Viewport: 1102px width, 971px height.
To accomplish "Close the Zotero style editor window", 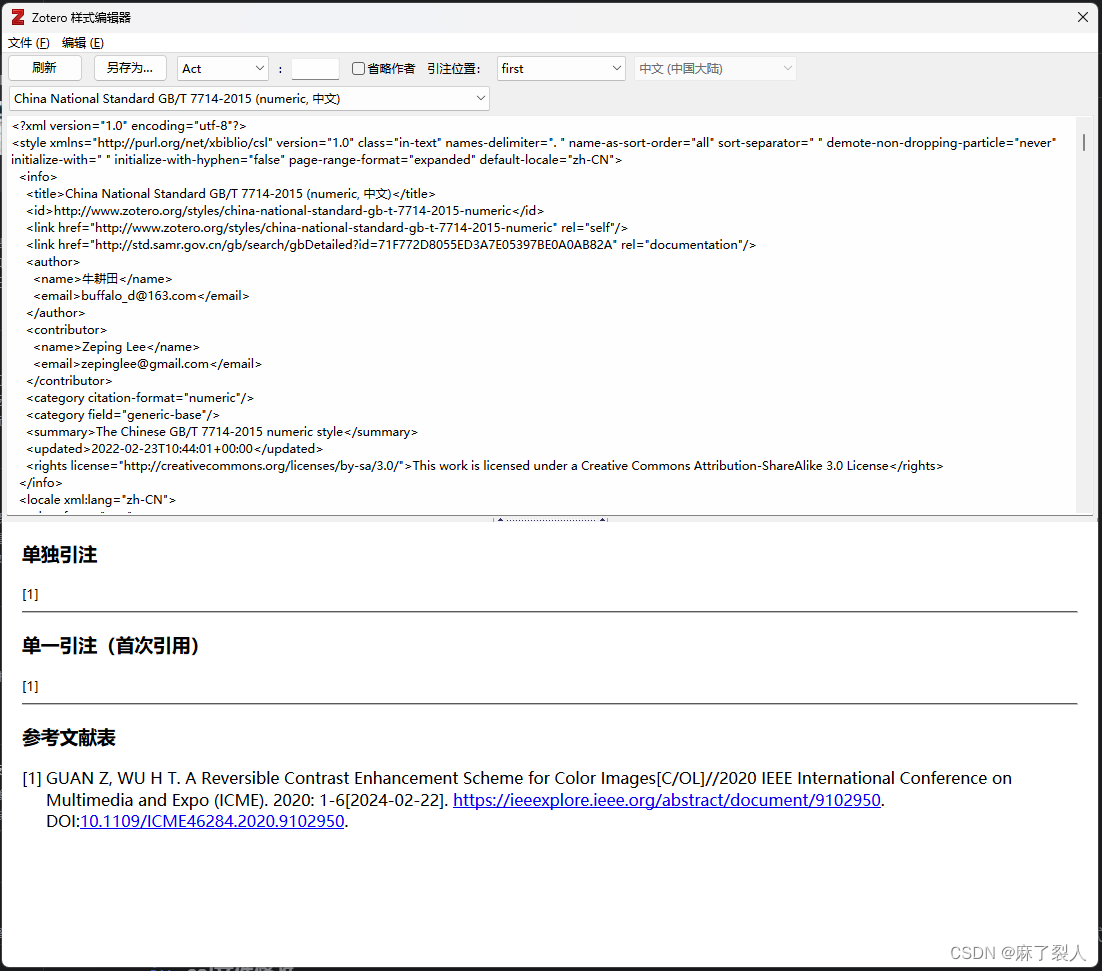I will [x=1082, y=18].
